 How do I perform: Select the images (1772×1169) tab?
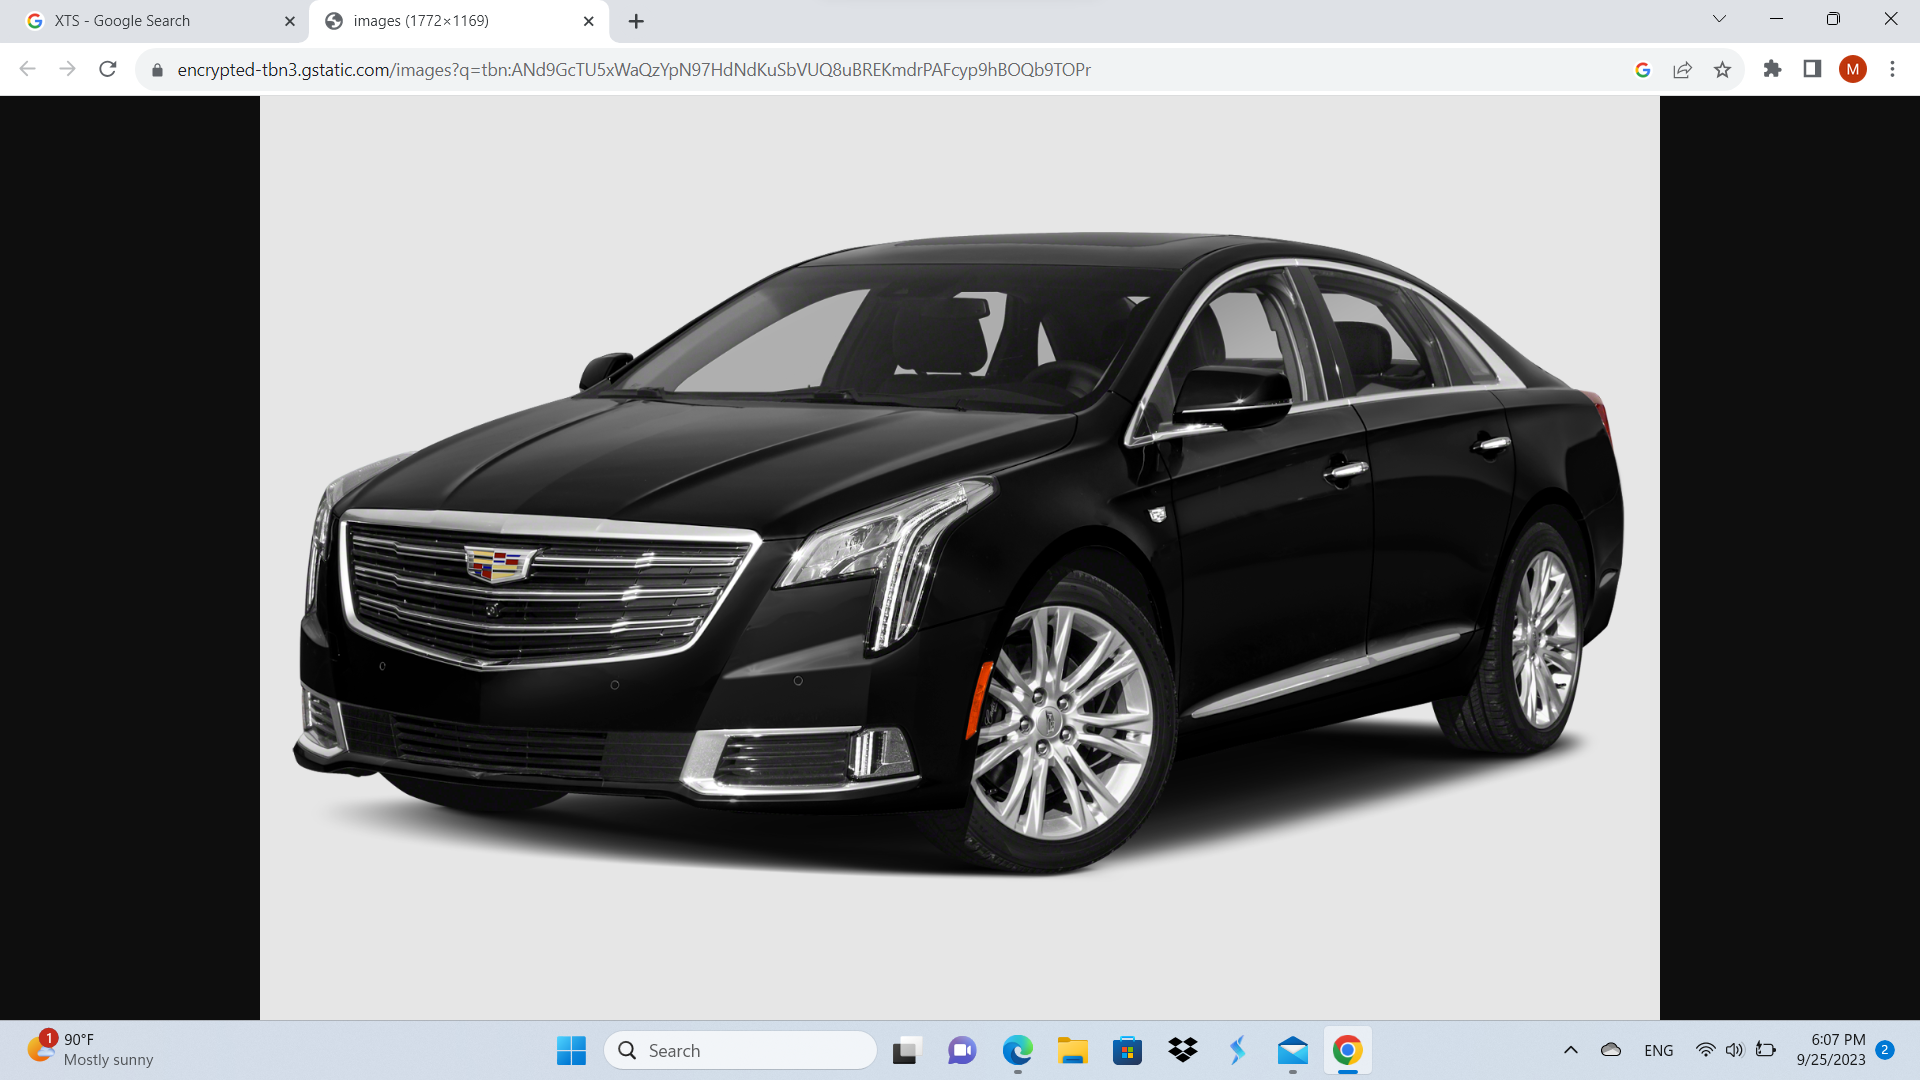458,21
